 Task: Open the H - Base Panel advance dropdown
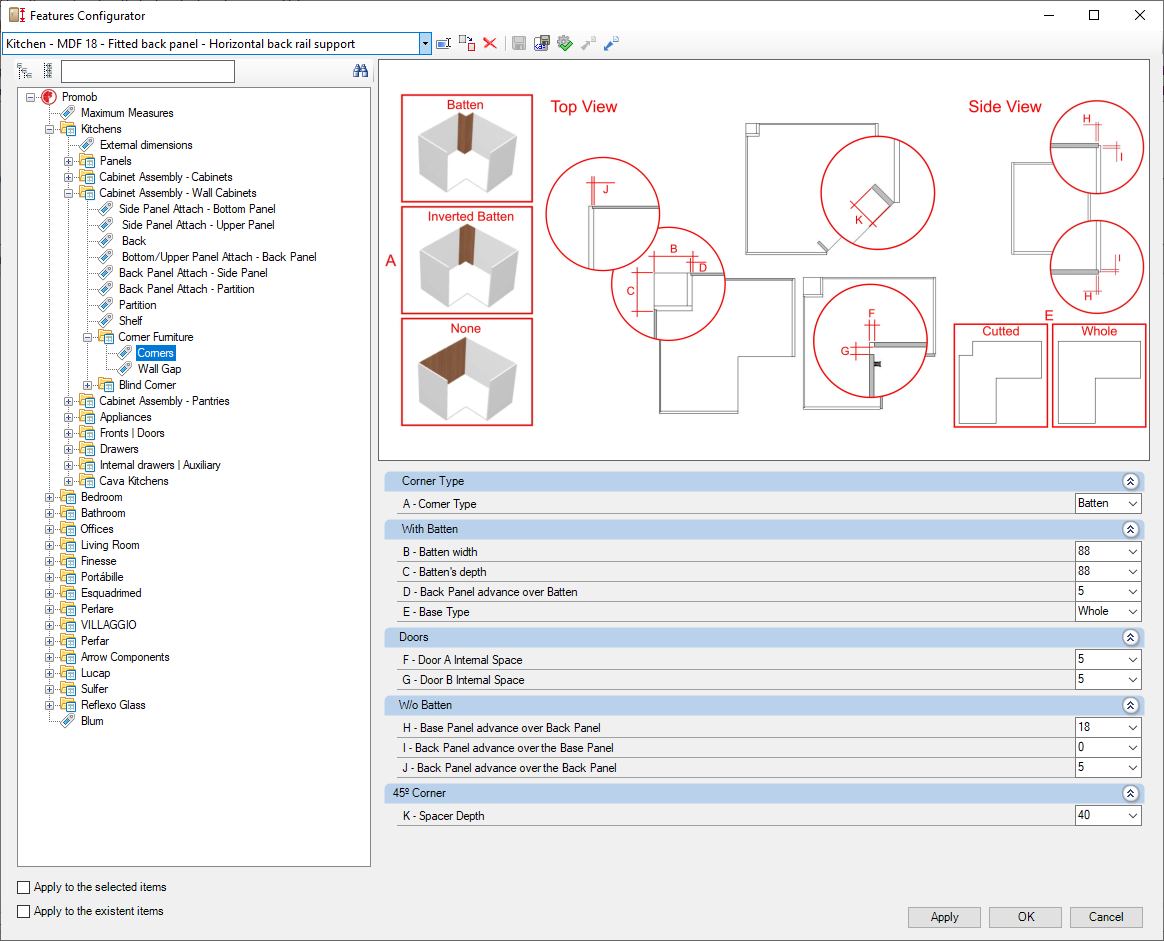1132,728
